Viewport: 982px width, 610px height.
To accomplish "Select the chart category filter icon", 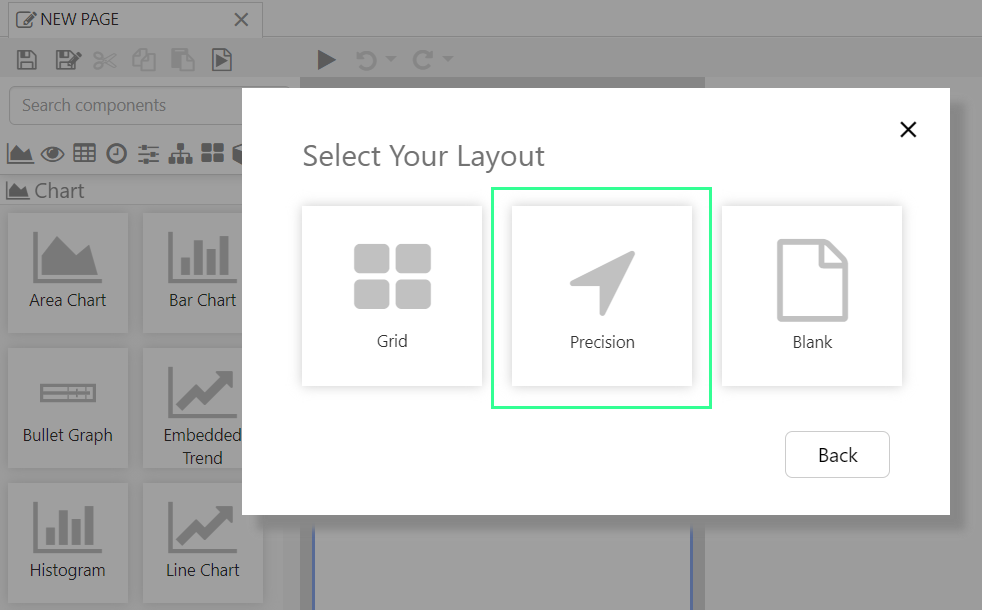I will [20, 153].
